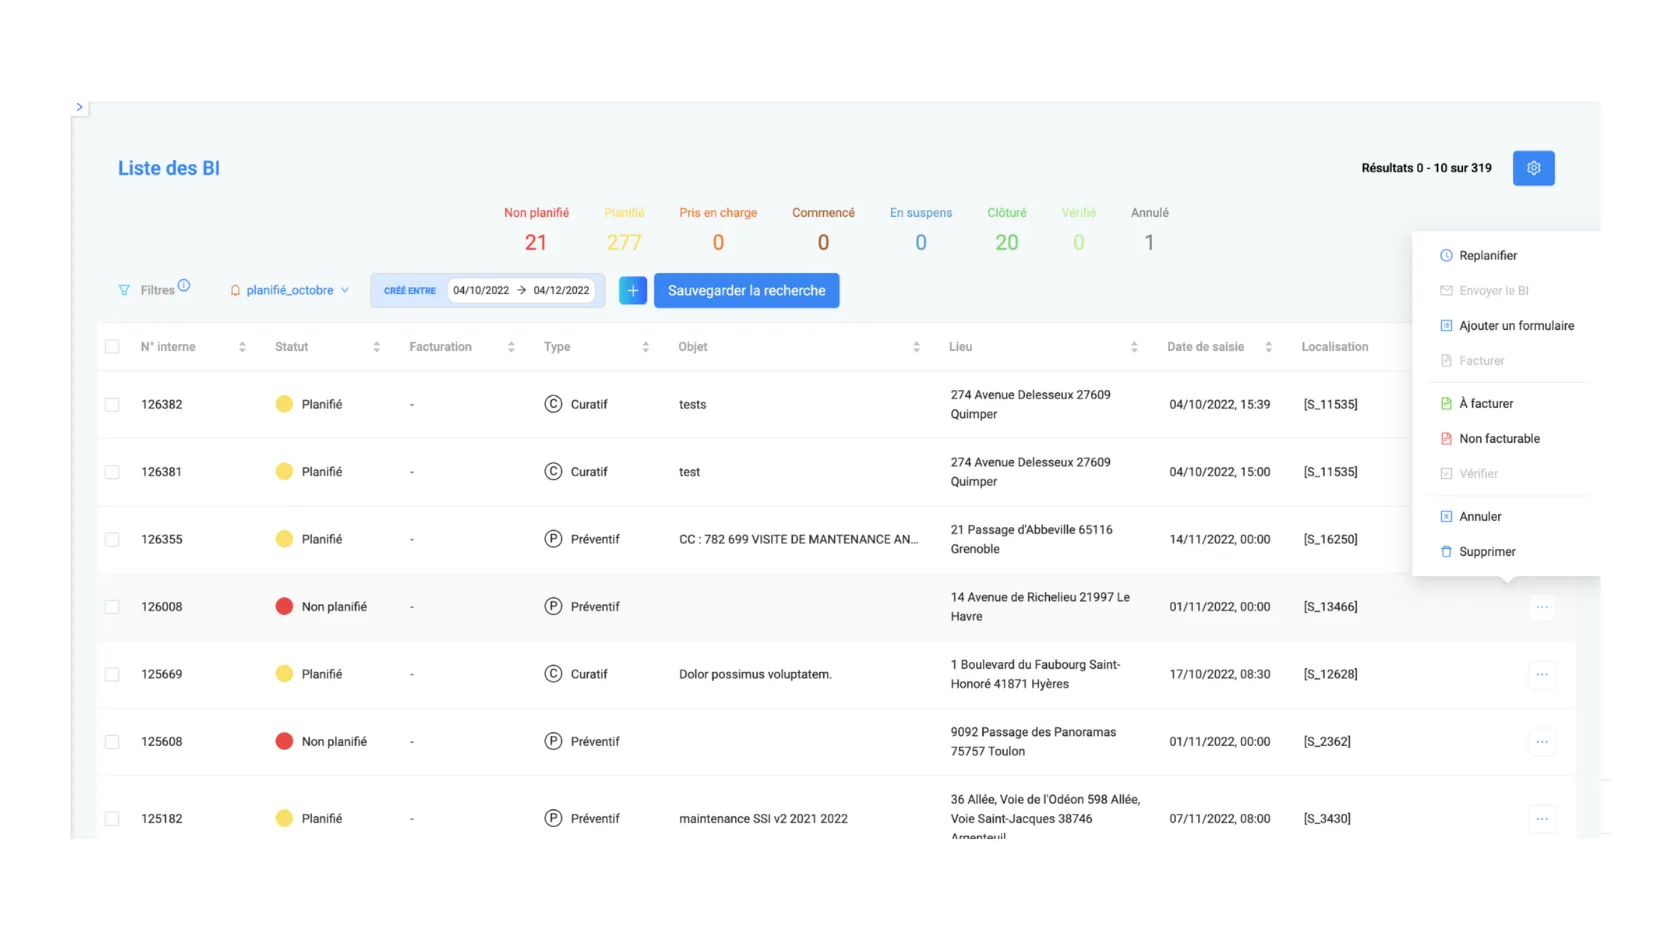This screenshot has height=945, width=1680.
Task: Click the Curatif type icon for 126382
Action: point(553,404)
